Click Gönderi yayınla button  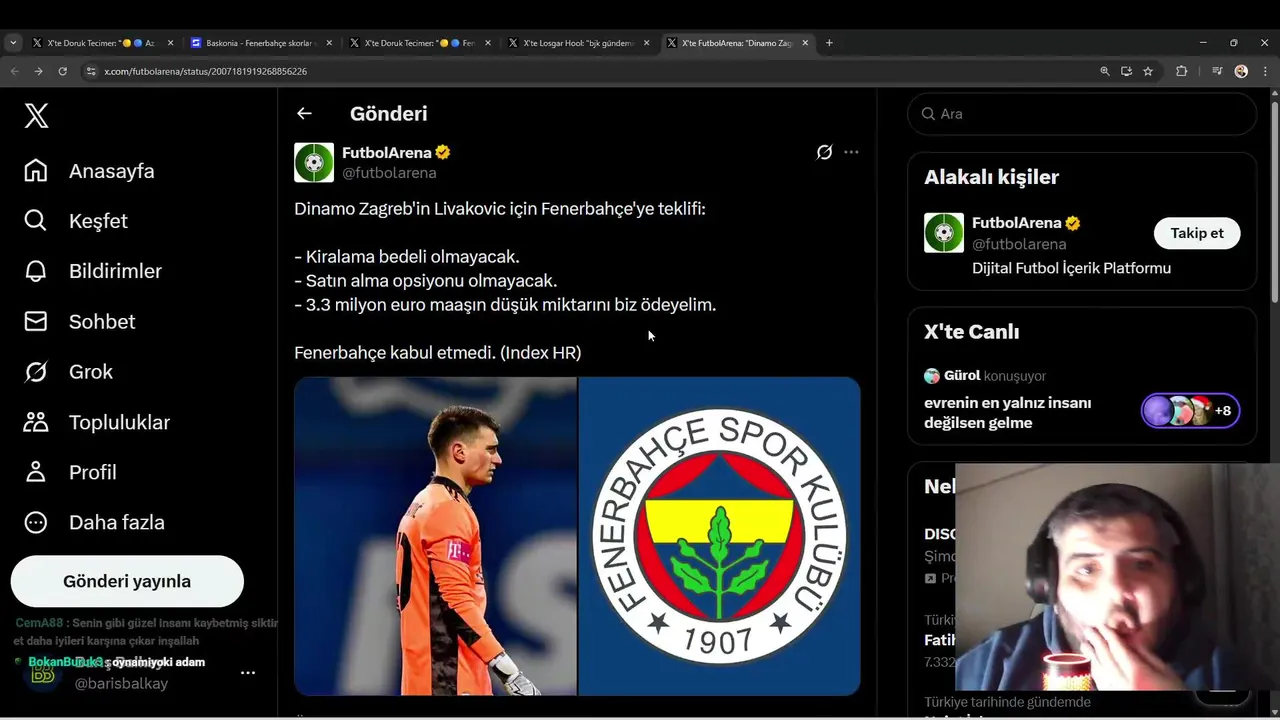pos(127,581)
